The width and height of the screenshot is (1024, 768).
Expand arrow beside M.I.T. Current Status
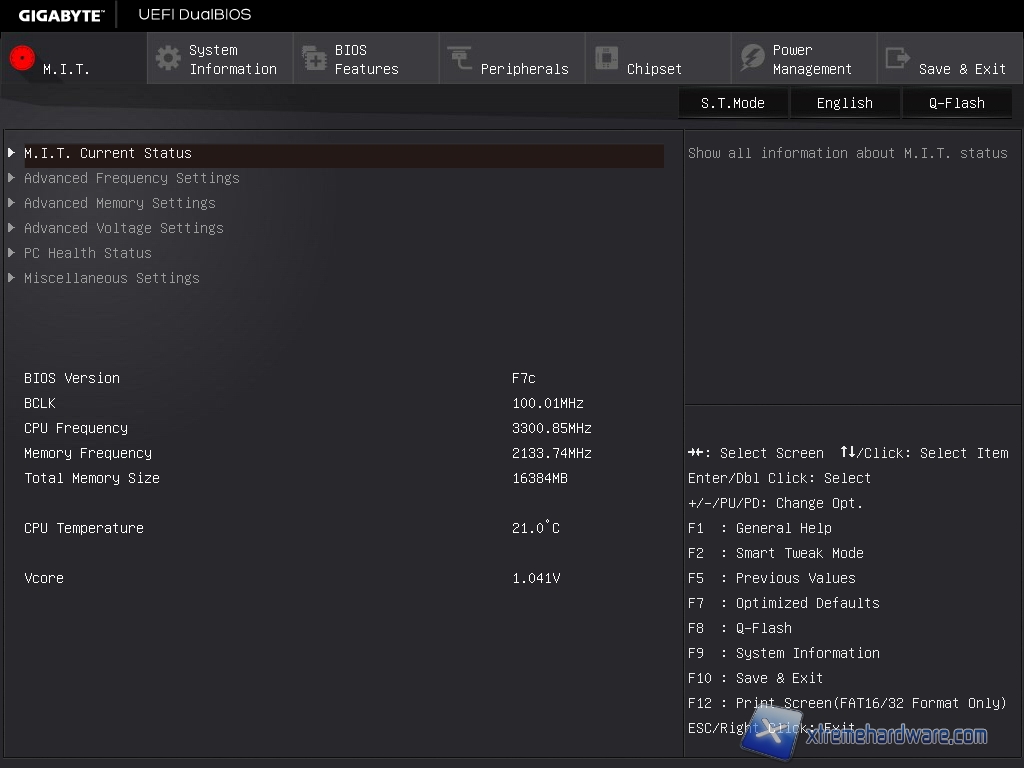point(11,153)
